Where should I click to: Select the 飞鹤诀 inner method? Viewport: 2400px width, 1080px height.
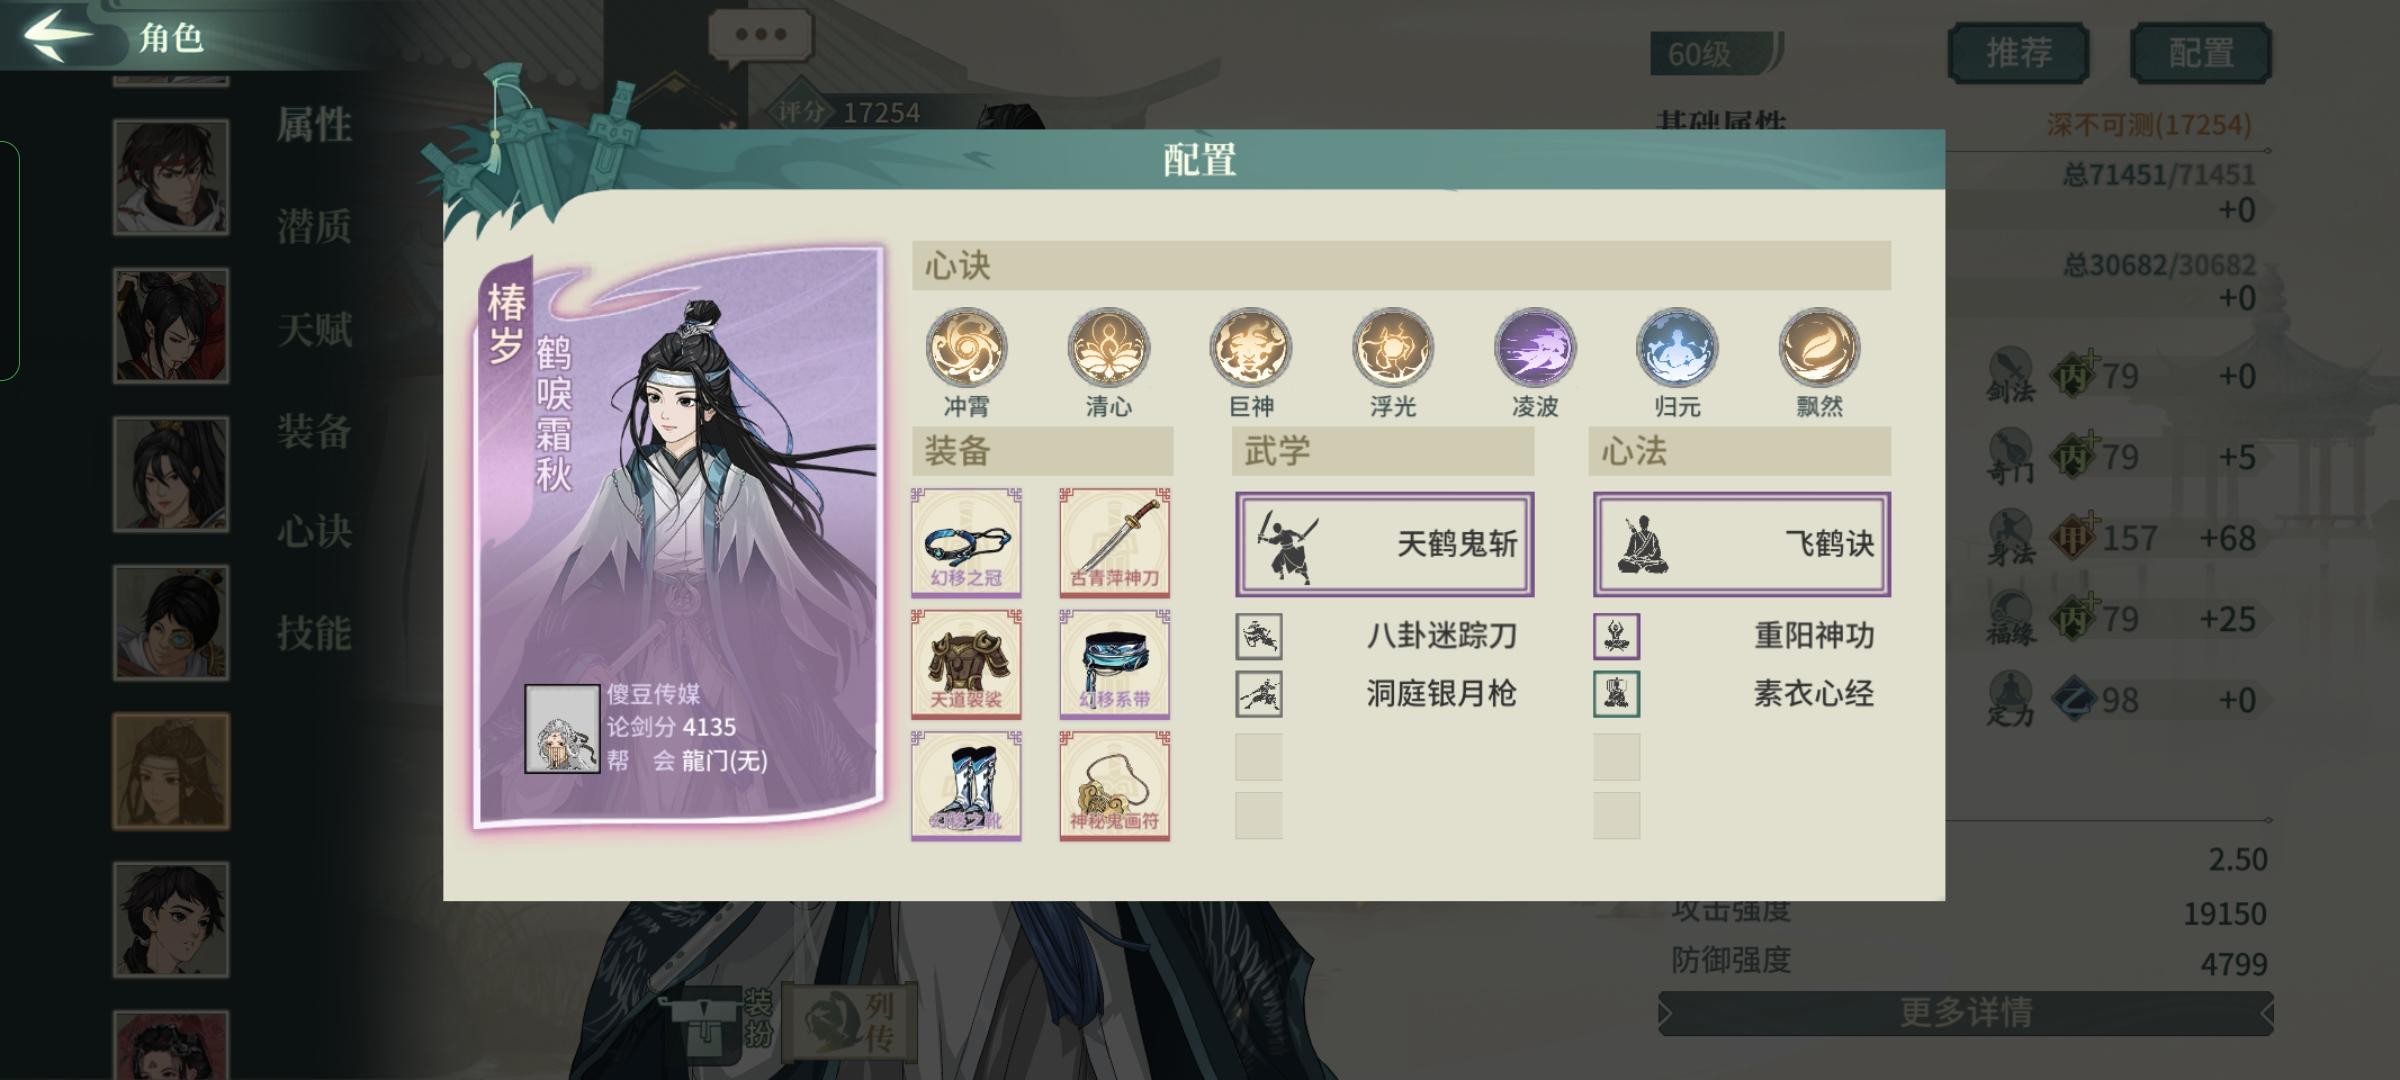pos(1741,544)
